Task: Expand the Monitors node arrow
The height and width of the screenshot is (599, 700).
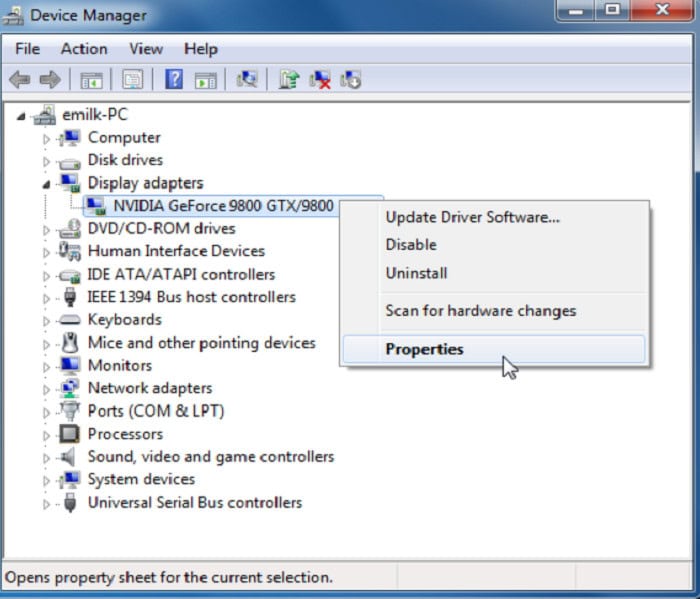Action: [46, 366]
